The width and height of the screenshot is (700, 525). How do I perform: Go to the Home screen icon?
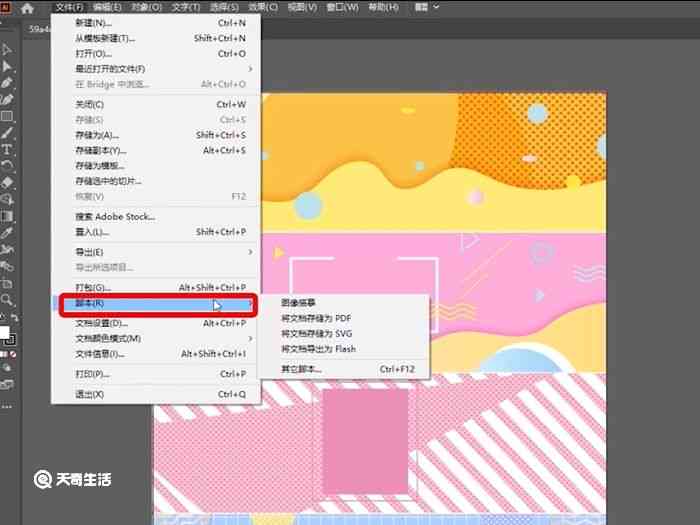(x=27, y=8)
